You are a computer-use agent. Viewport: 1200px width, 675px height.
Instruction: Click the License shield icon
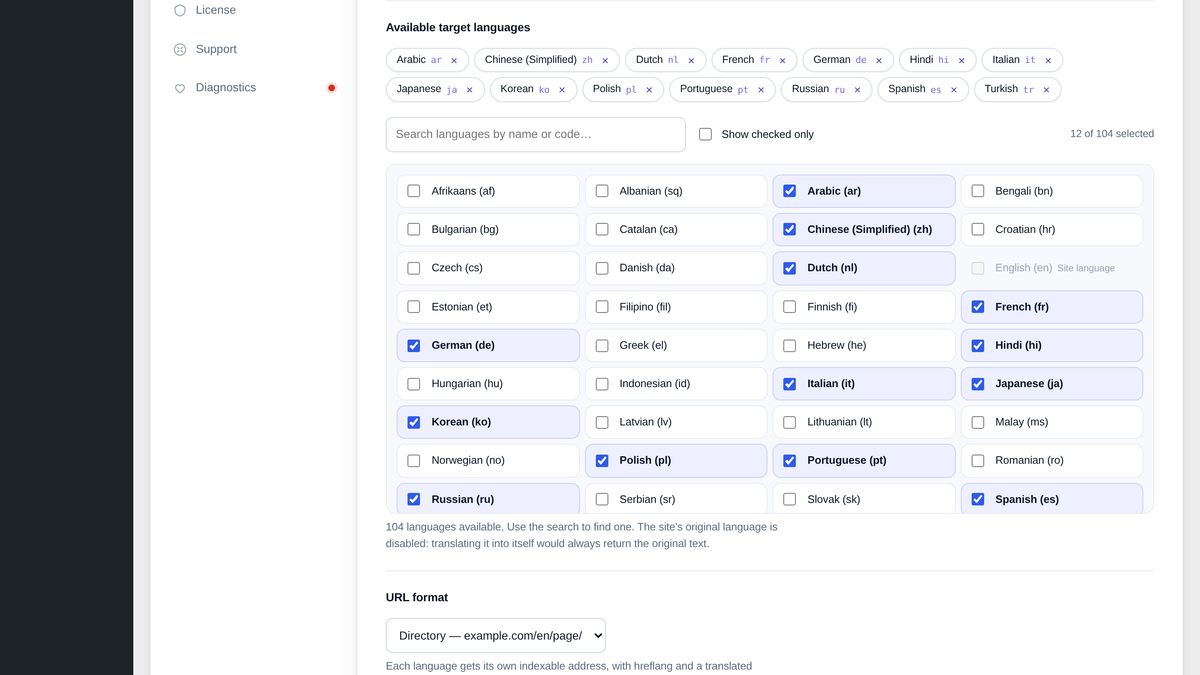(x=180, y=10)
